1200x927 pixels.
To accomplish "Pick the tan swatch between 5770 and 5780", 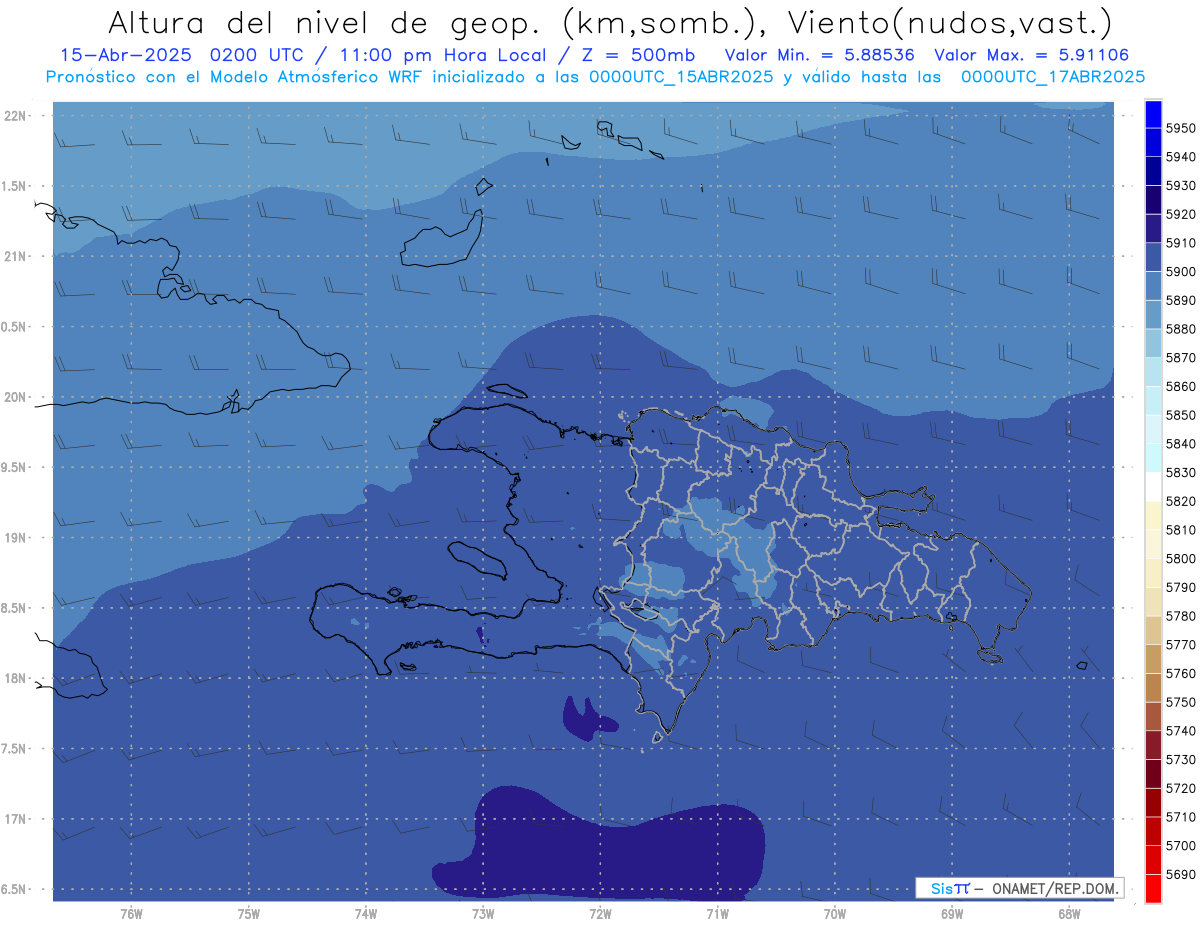I will (1153, 630).
